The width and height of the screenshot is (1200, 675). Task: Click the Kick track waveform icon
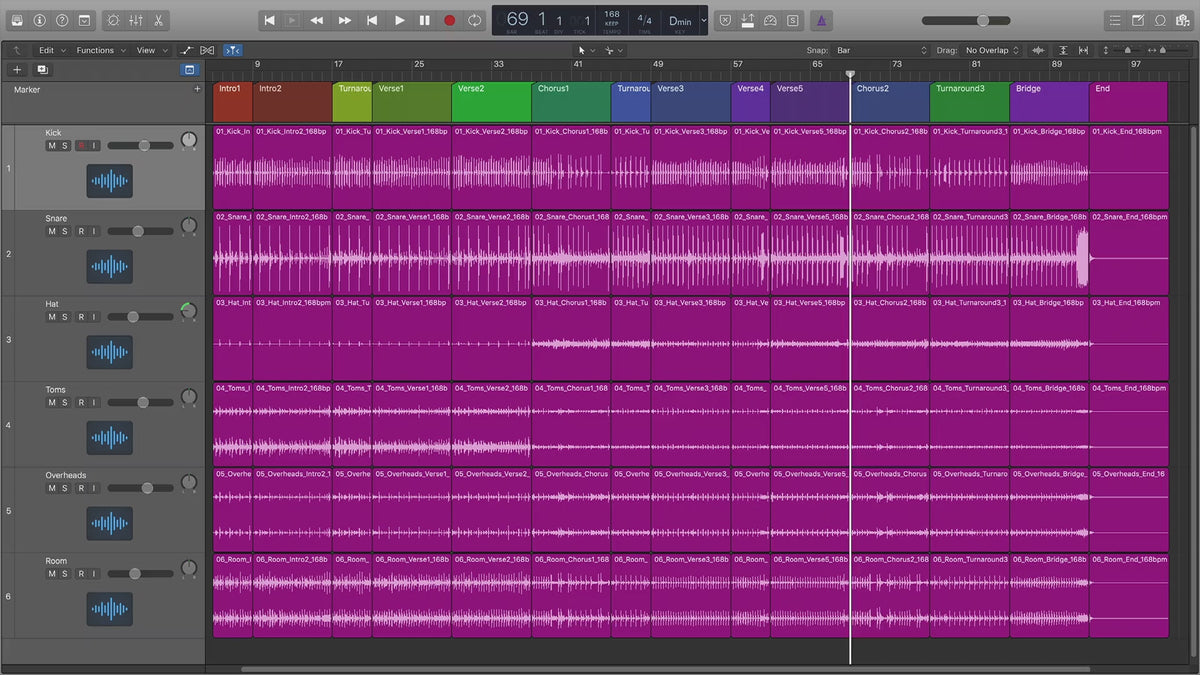(109, 181)
